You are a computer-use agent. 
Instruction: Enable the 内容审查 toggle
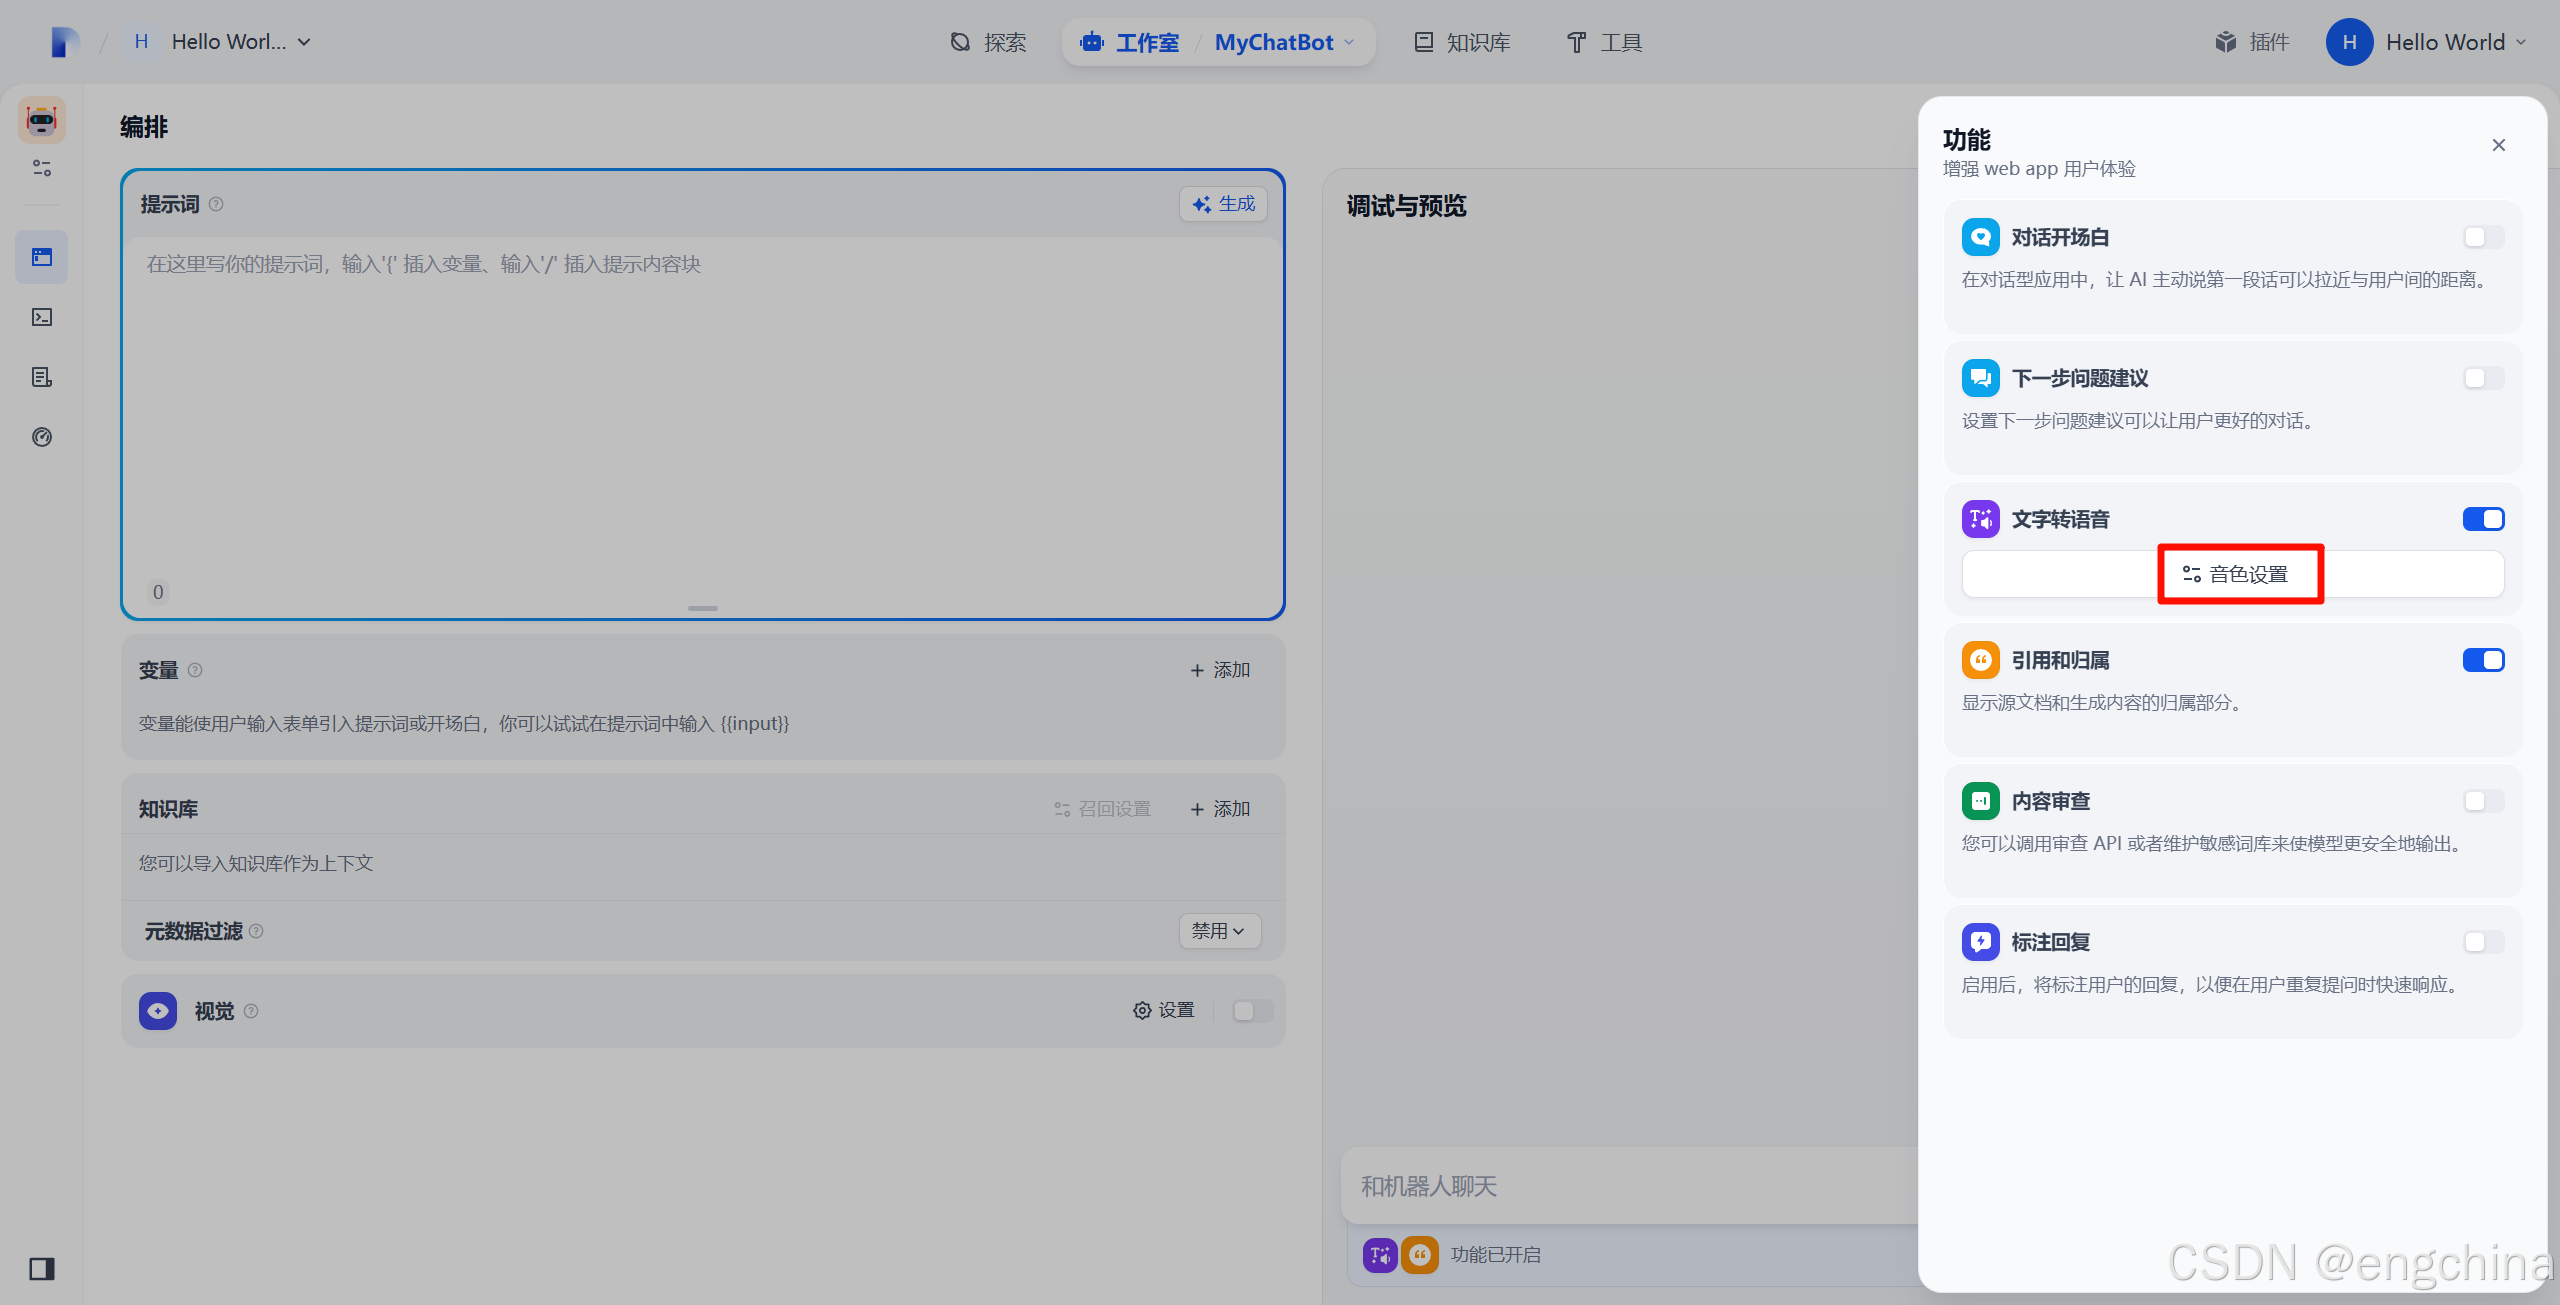tap(2483, 801)
